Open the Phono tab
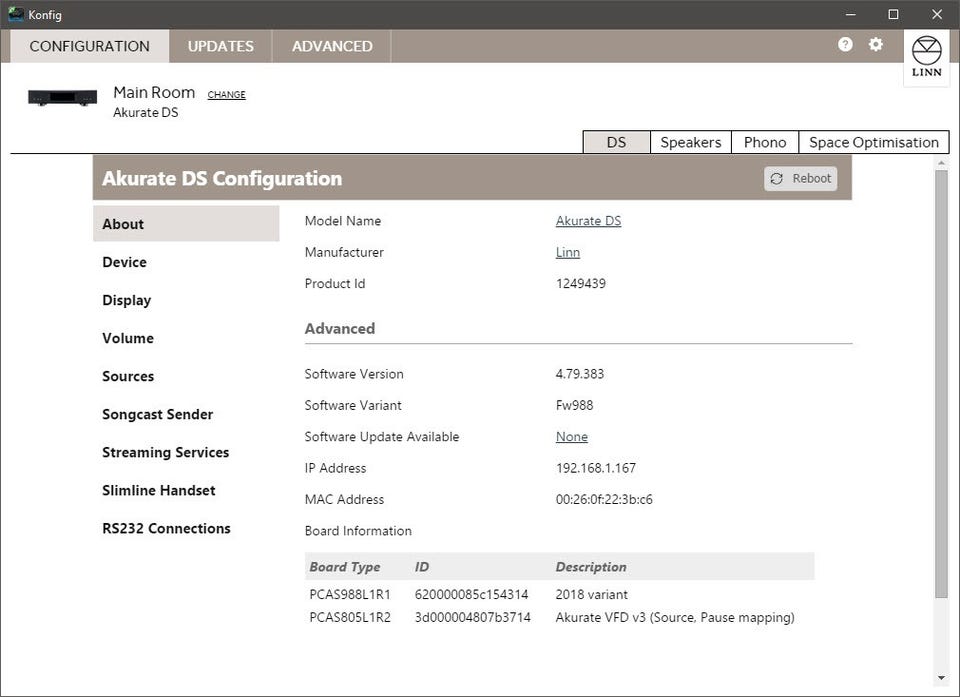Image resolution: width=960 pixels, height=697 pixels. tap(764, 142)
